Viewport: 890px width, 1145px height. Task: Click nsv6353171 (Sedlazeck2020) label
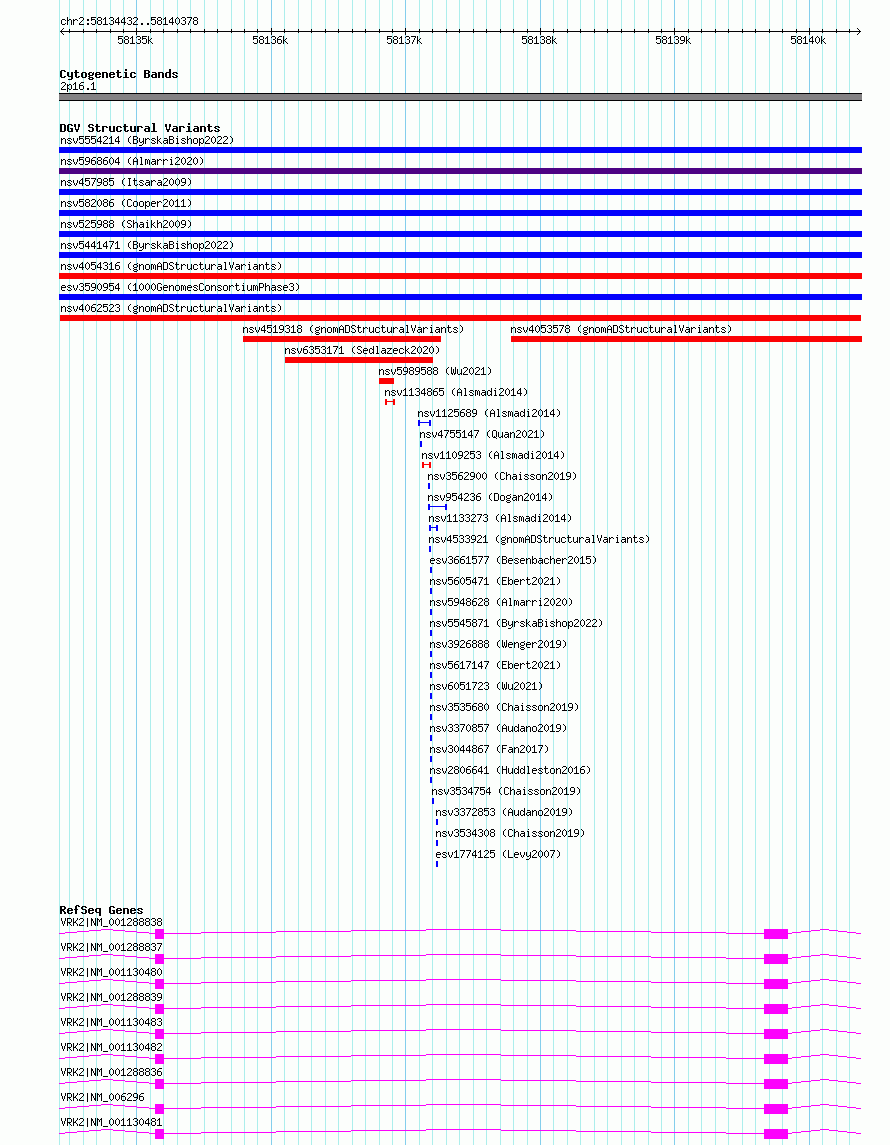(x=362, y=351)
